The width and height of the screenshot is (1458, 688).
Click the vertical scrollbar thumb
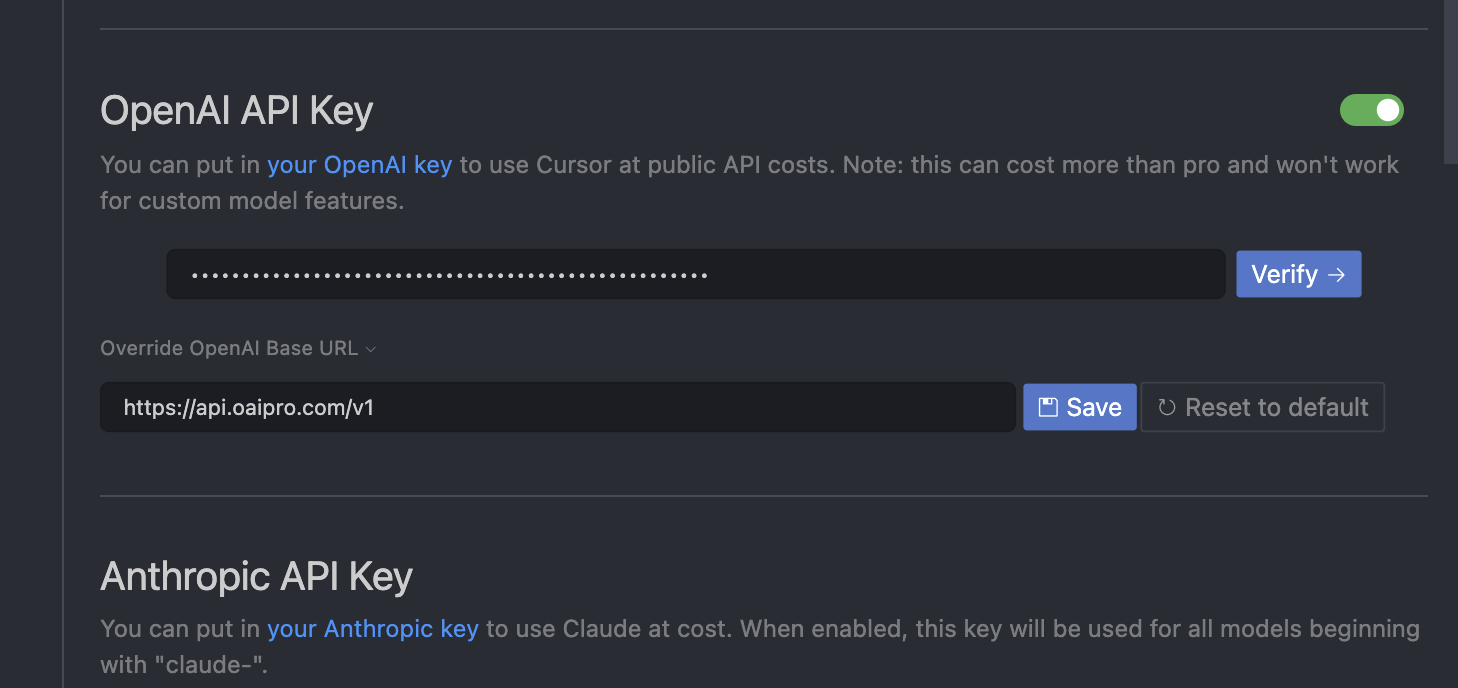1451,80
